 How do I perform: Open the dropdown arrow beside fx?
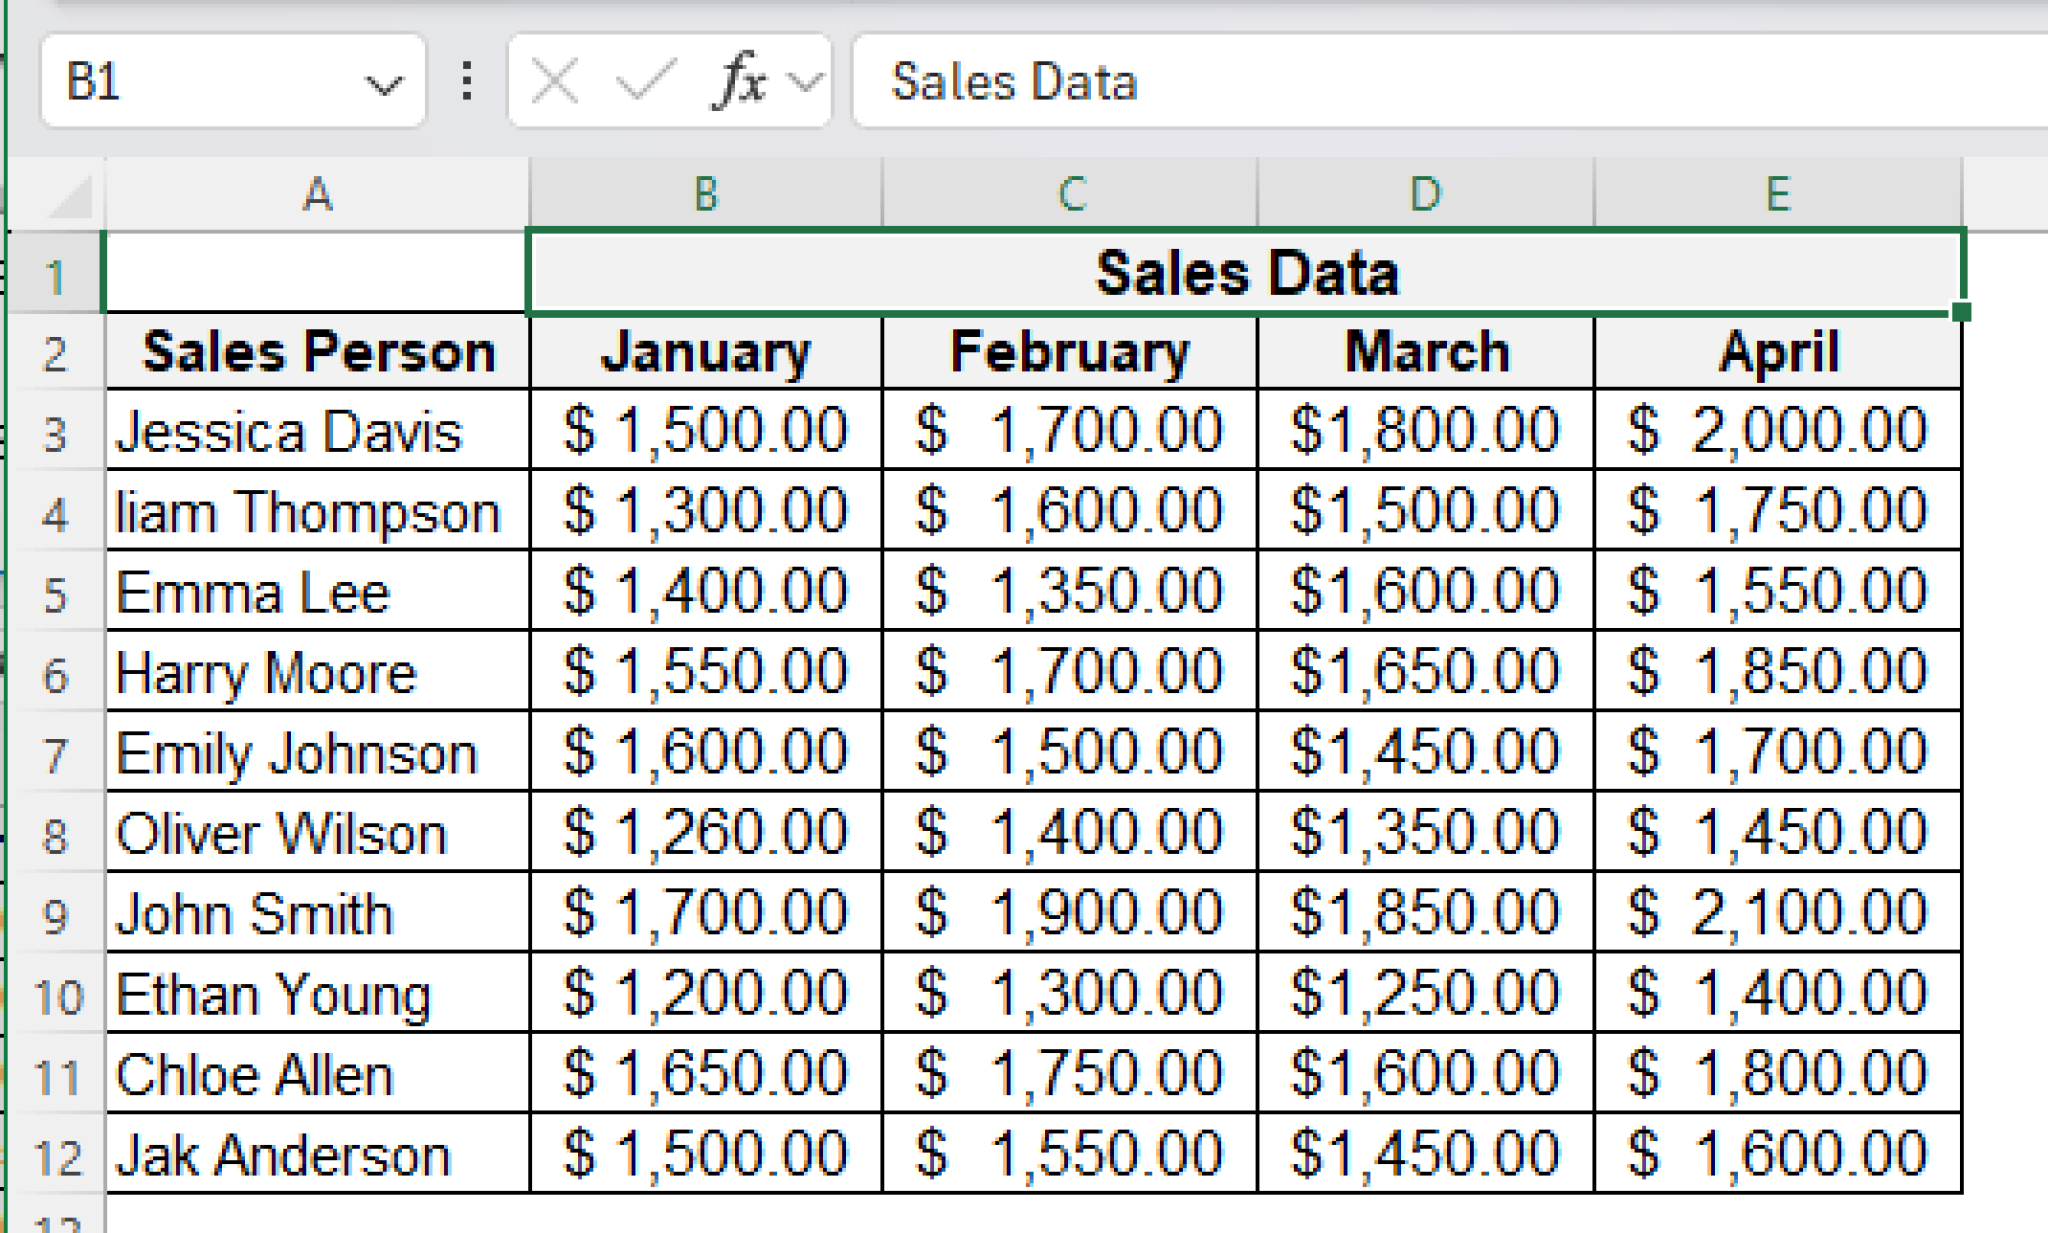[x=806, y=82]
